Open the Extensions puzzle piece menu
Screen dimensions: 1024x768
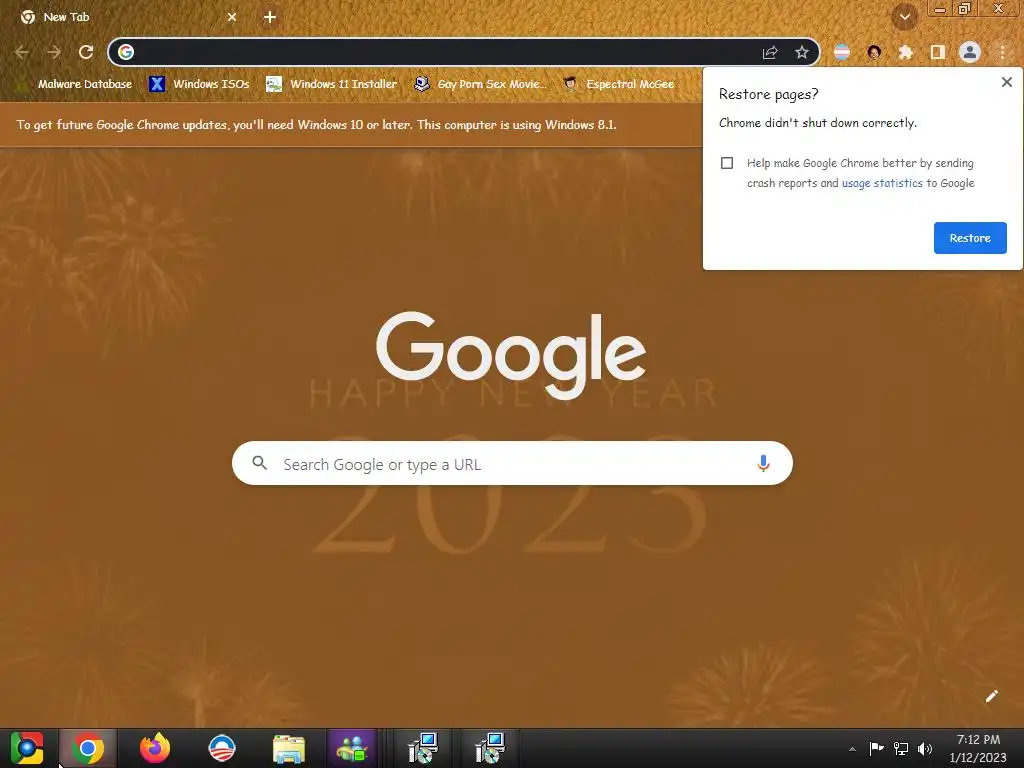coord(905,52)
